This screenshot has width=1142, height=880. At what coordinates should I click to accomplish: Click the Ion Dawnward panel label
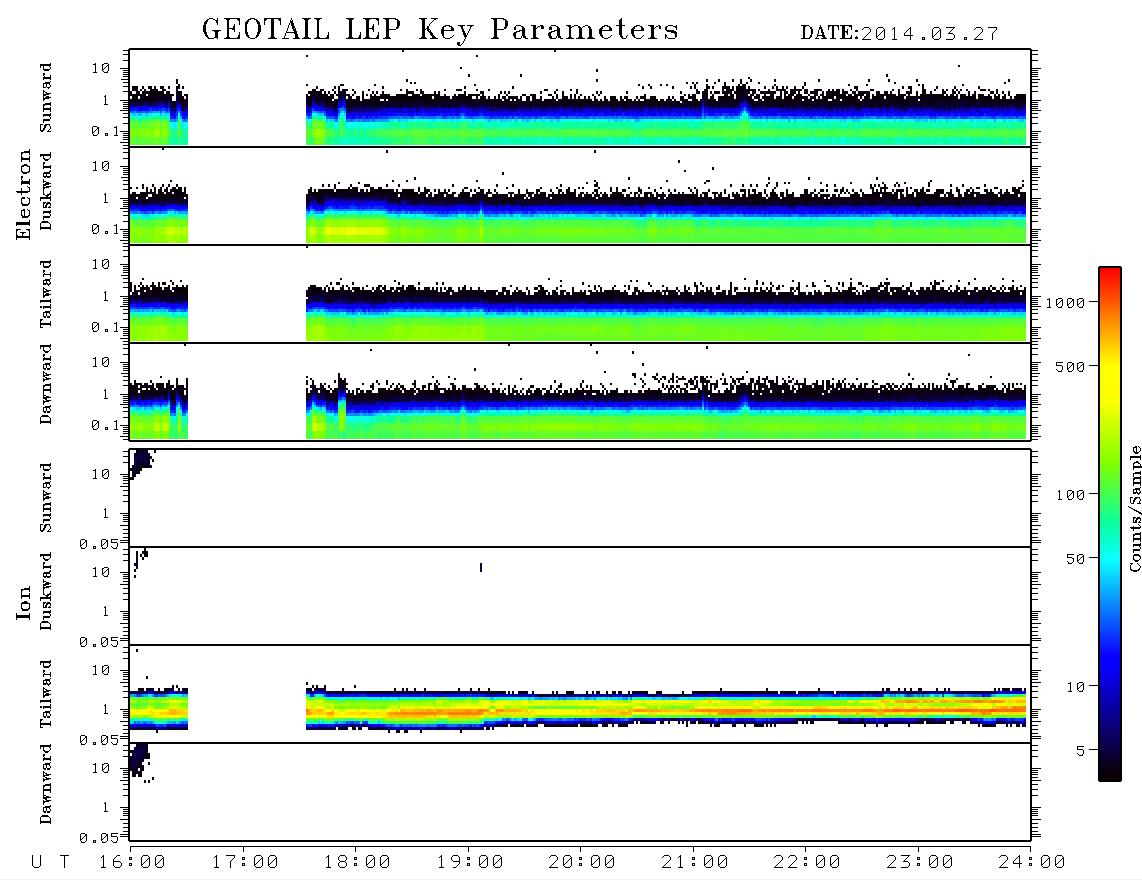coord(46,784)
